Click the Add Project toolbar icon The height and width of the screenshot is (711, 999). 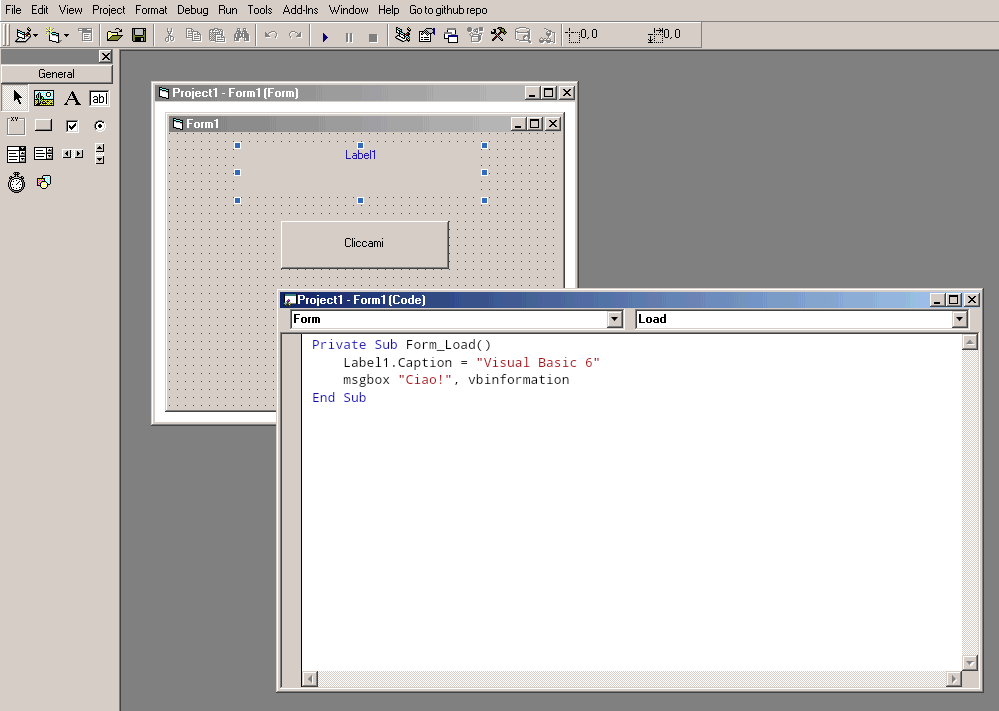pos(22,35)
